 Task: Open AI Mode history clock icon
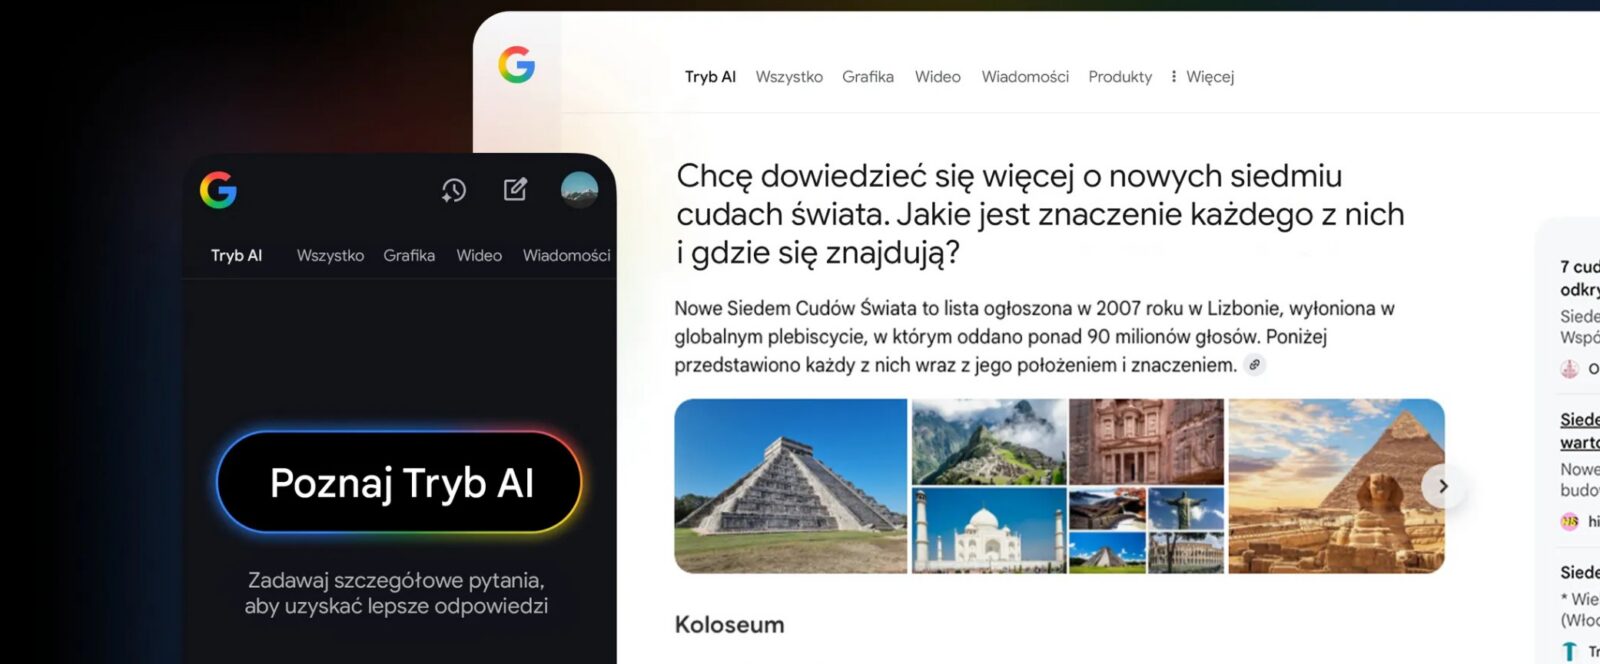pos(454,190)
